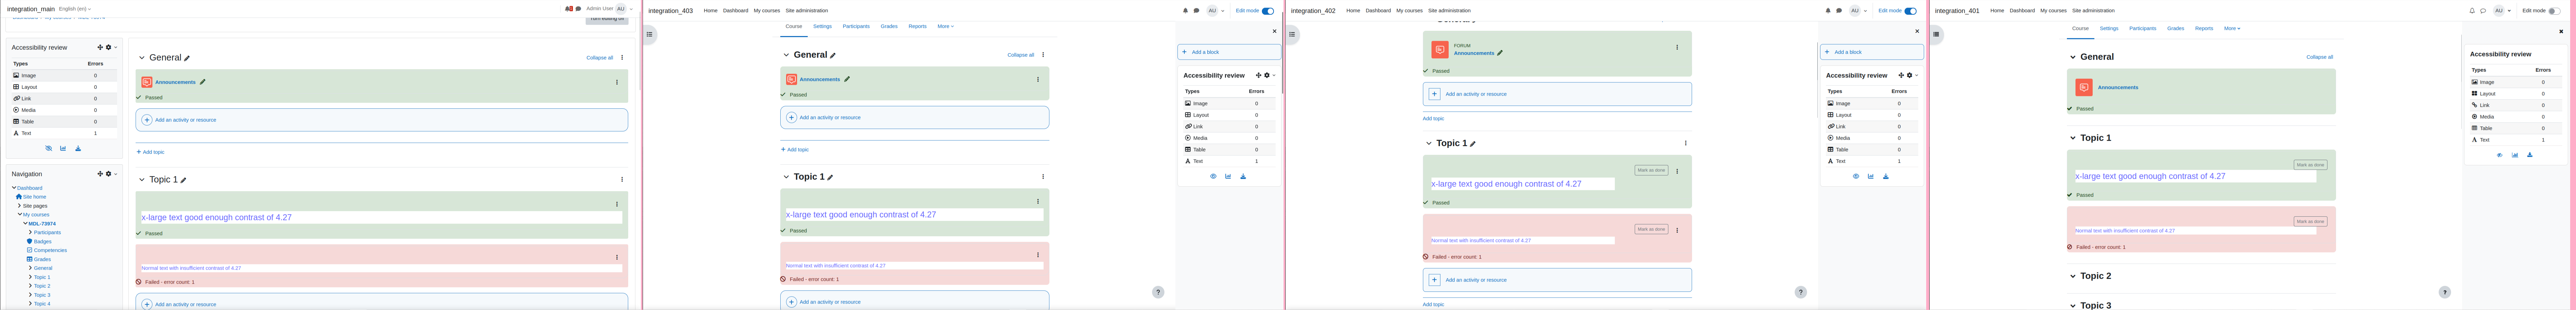Click the chart icon in integration_401 Accessibility review
This screenshot has width=2576, height=310.
[2515, 155]
